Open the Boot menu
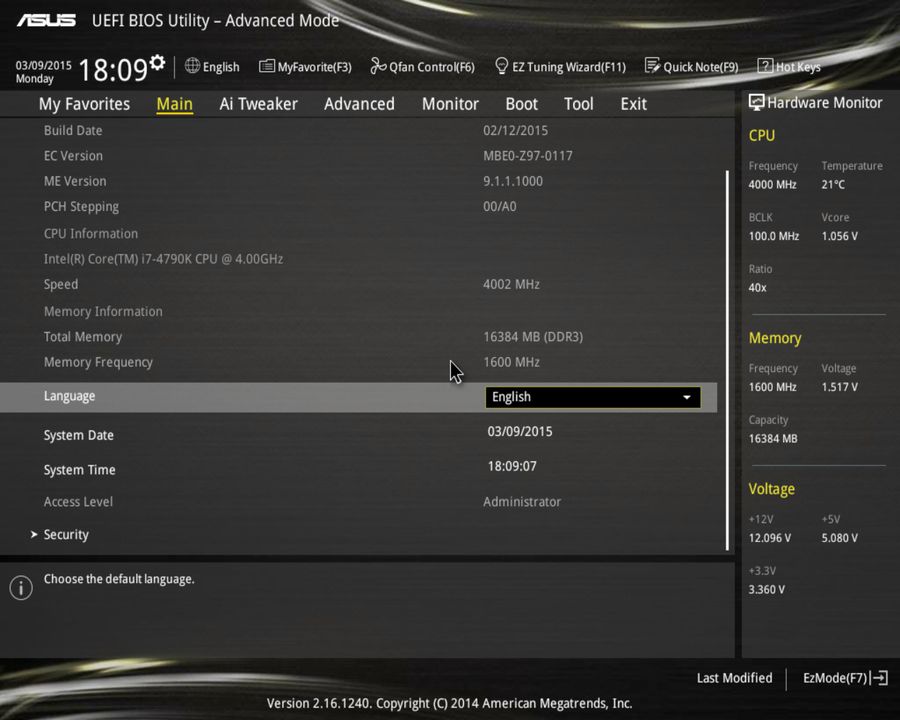Screen dimensions: 900x720 tap(521, 104)
